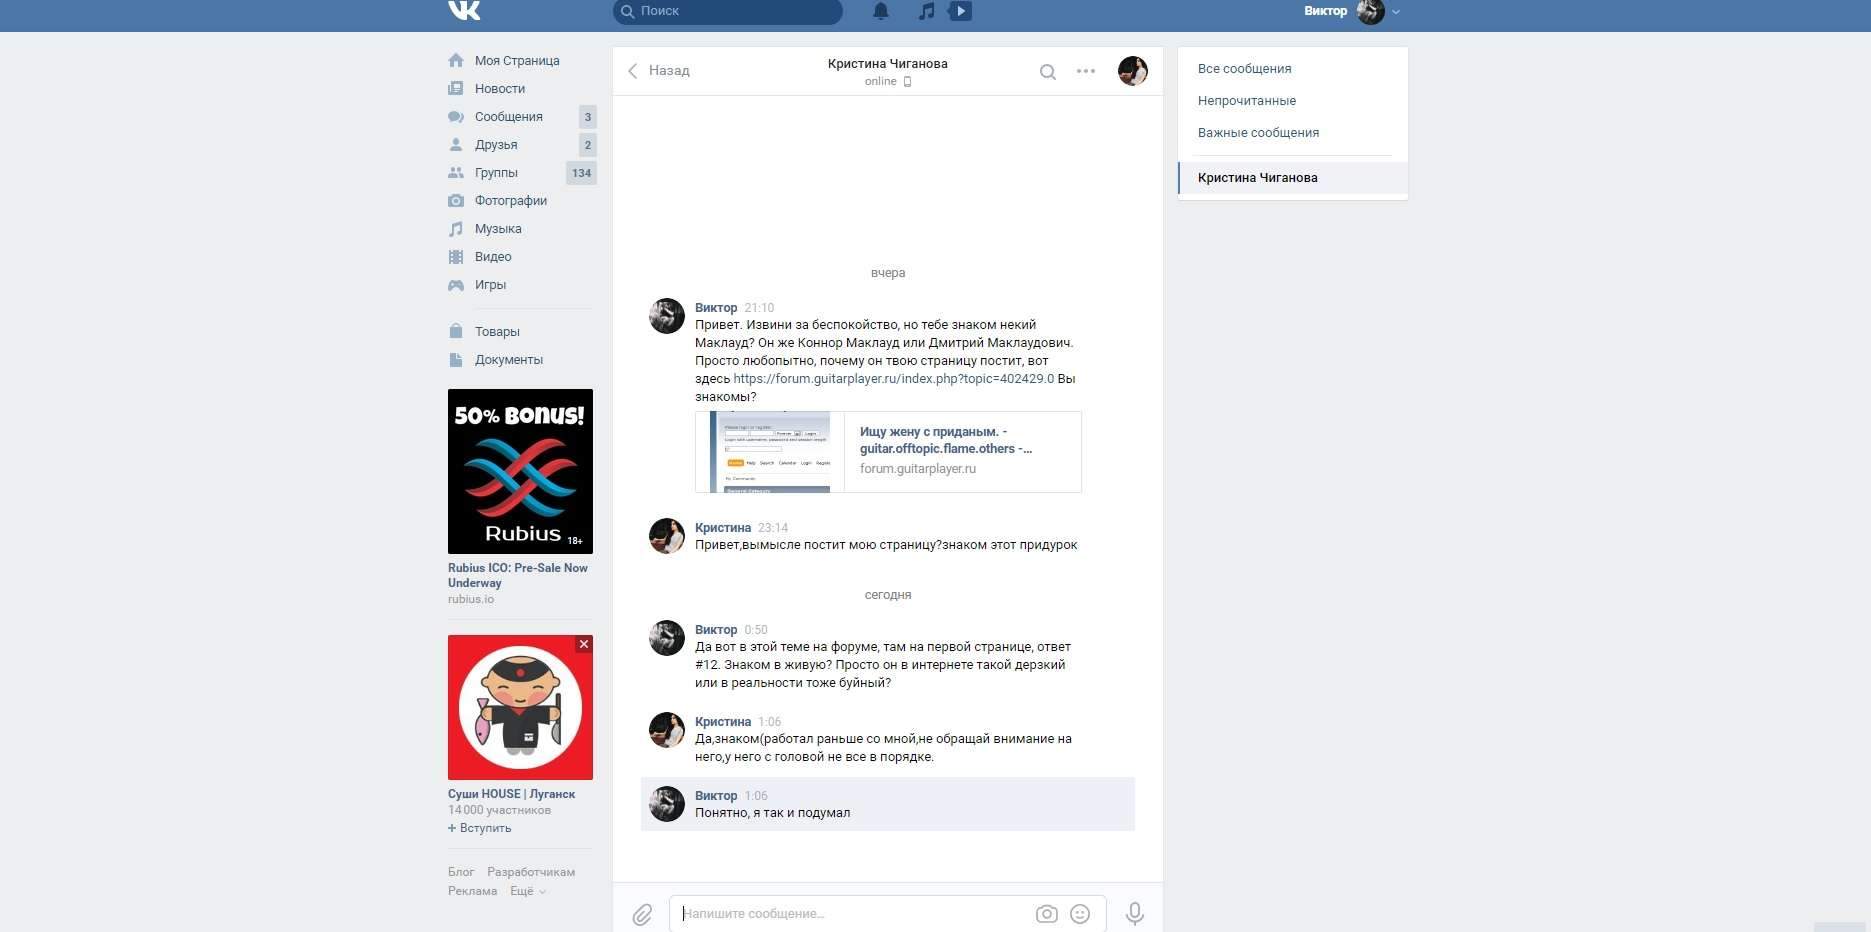Click the note icon beside Музыка

(x=456, y=229)
